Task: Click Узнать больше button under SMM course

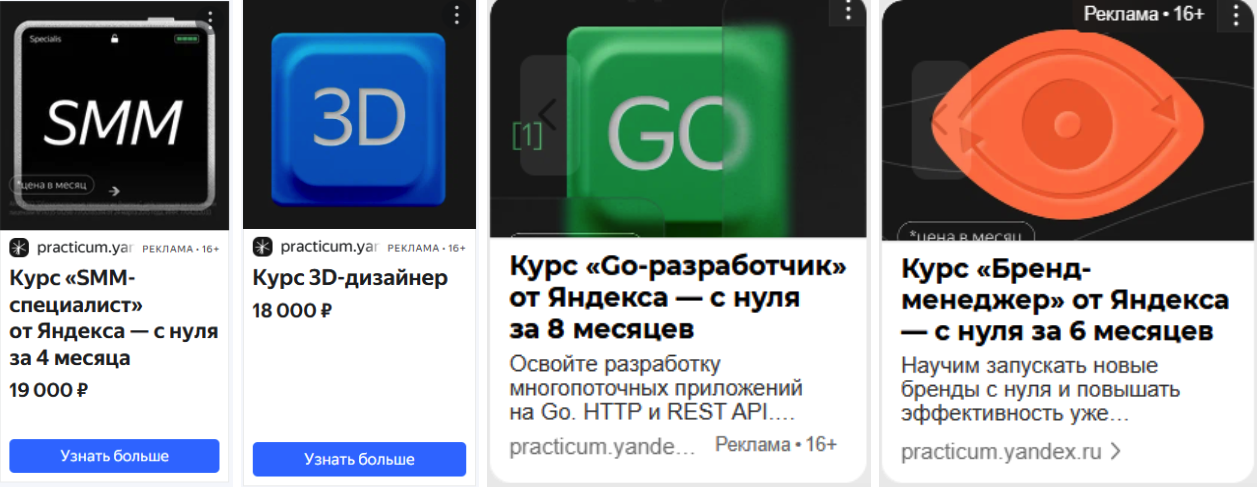Action: click(x=114, y=456)
